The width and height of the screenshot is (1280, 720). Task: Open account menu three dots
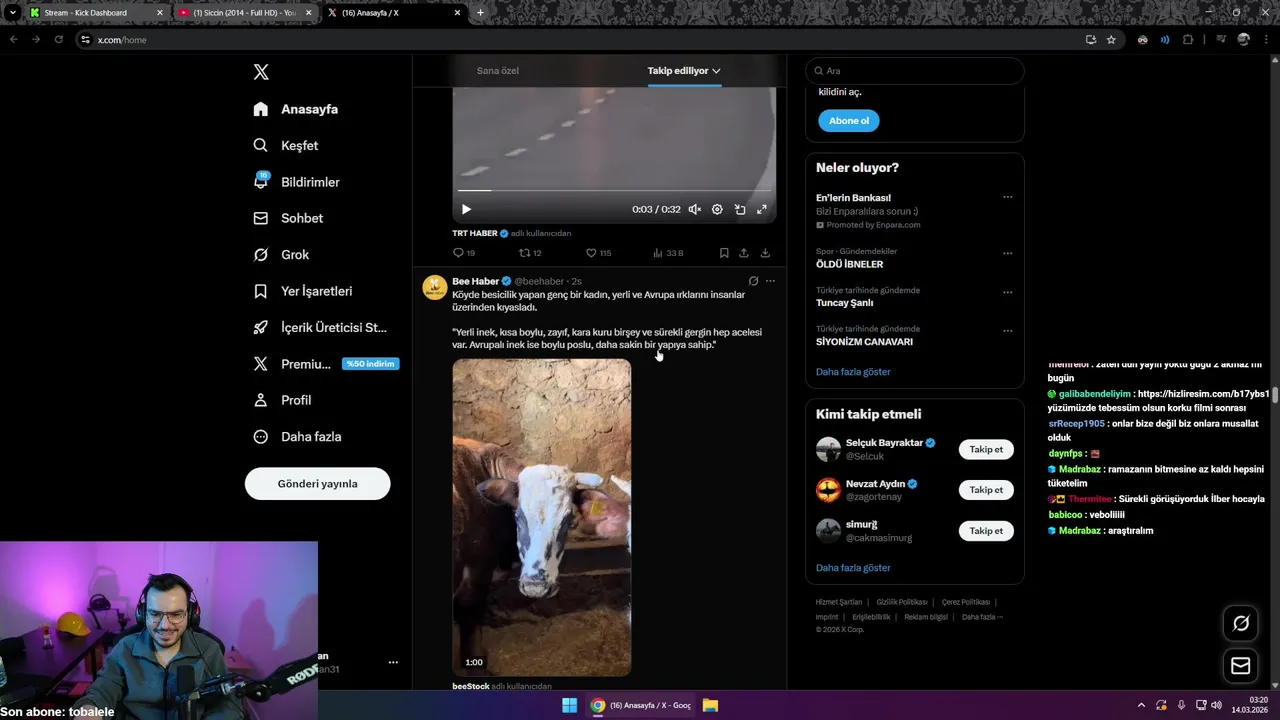click(393, 662)
